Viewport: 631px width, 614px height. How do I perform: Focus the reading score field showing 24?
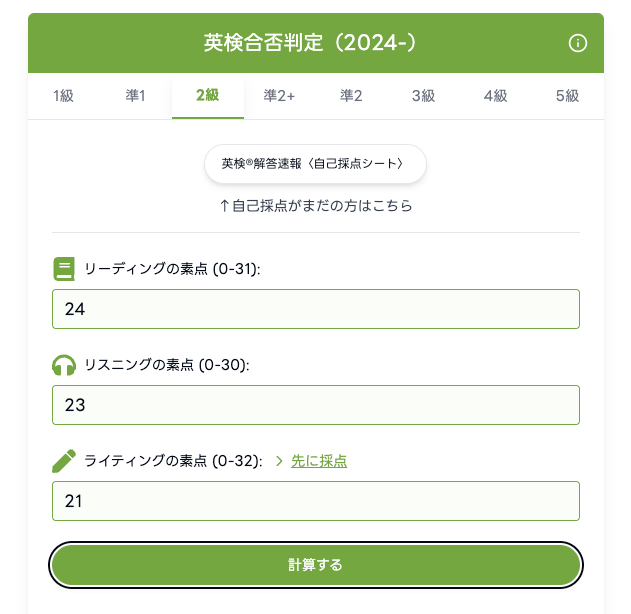point(316,309)
